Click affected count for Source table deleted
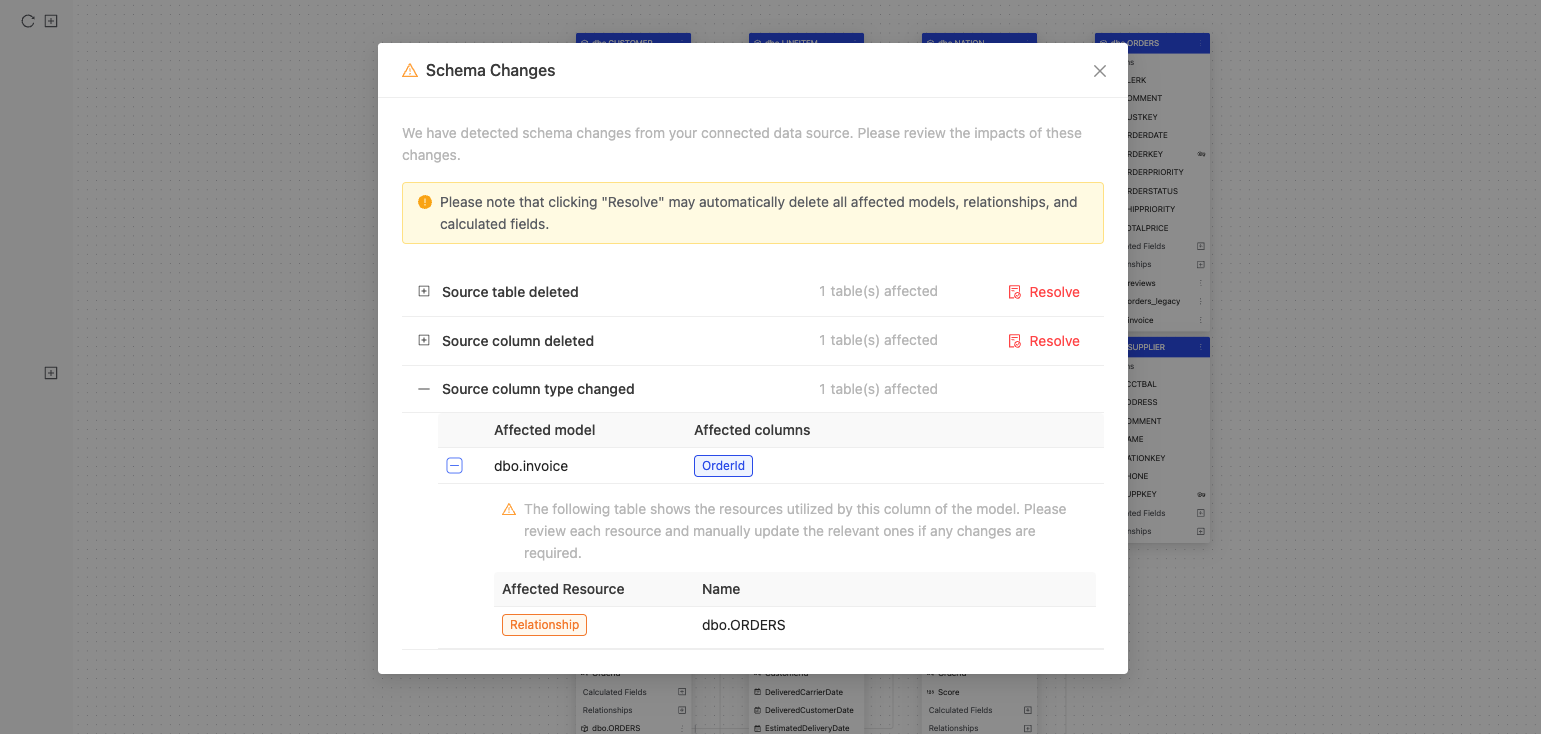Screen dimensions: 1541x734 pyautogui.click(x=878, y=291)
